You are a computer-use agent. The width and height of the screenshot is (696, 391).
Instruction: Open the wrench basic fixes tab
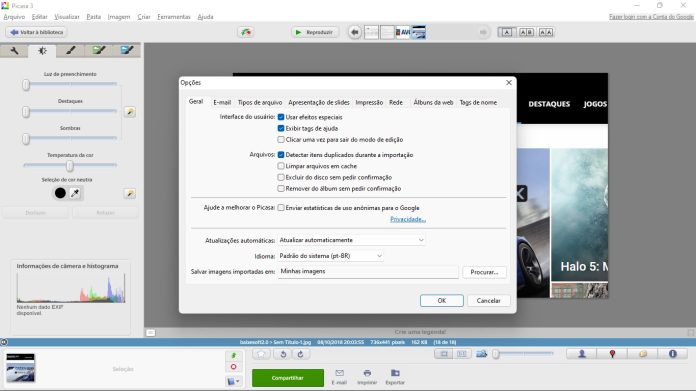14,51
